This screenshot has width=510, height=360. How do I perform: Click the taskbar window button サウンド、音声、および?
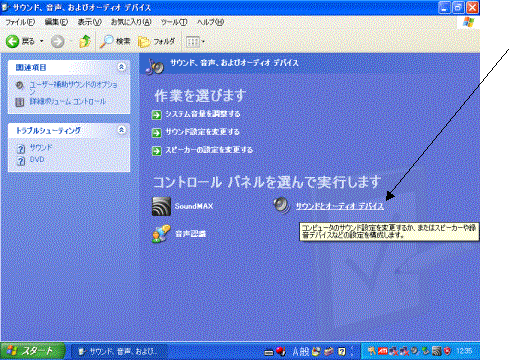coord(118,351)
